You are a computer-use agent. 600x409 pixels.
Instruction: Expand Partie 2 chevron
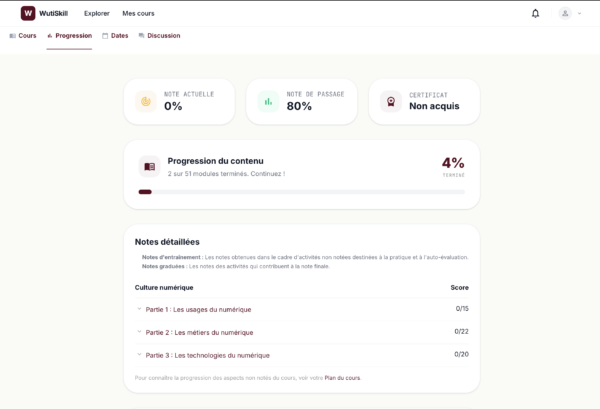click(139, 332)
